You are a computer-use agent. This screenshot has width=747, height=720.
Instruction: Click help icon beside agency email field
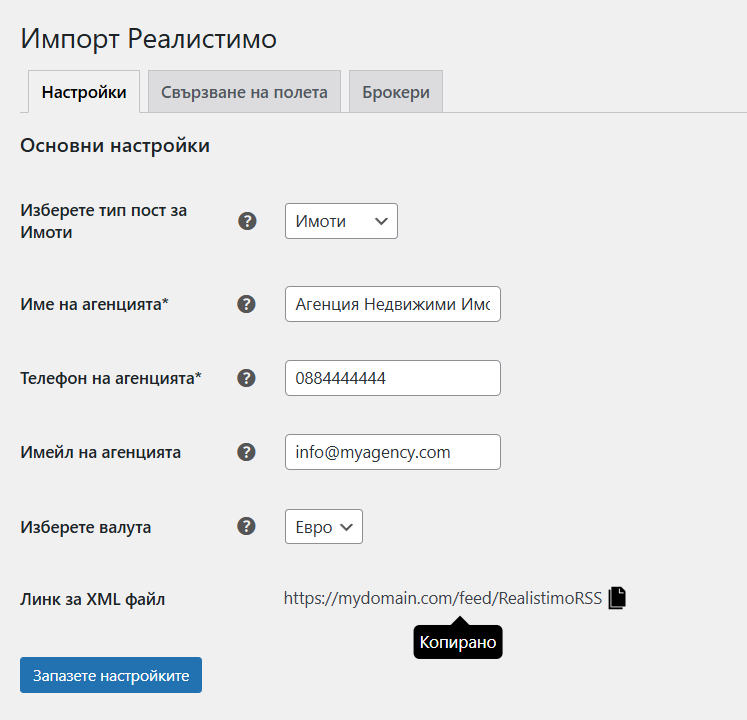click(247, 452)
